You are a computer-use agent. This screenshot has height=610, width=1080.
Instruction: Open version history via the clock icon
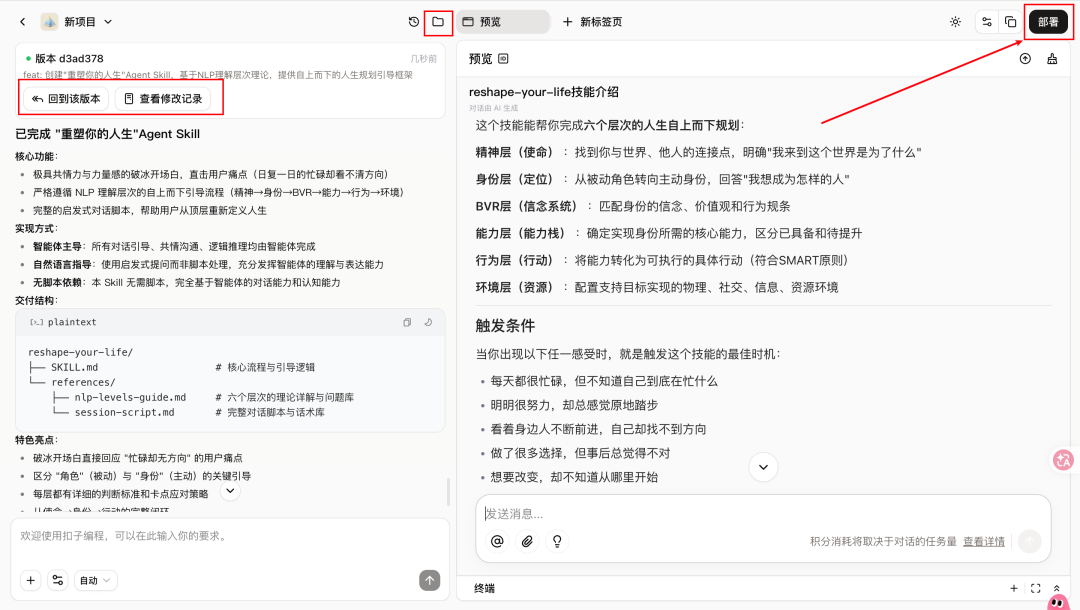[x=411, y=22]
